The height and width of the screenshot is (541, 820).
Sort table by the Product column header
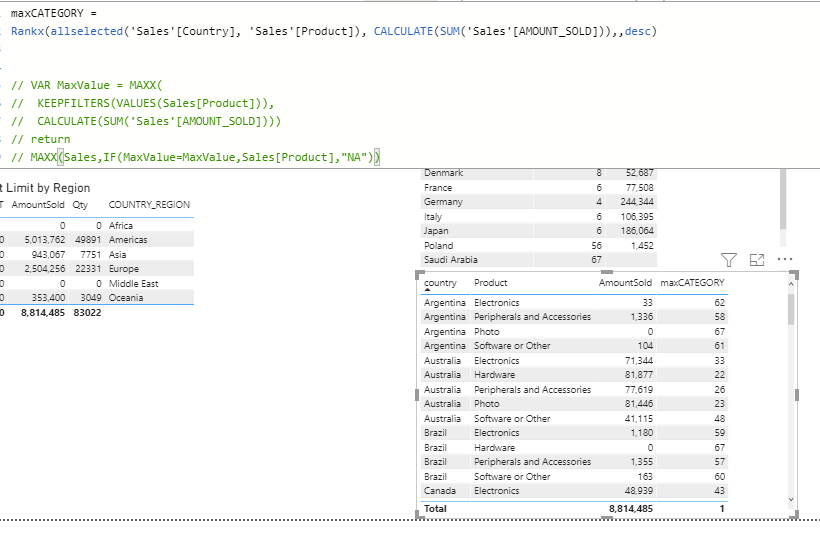pyautogui.click(x=491, y=283)
